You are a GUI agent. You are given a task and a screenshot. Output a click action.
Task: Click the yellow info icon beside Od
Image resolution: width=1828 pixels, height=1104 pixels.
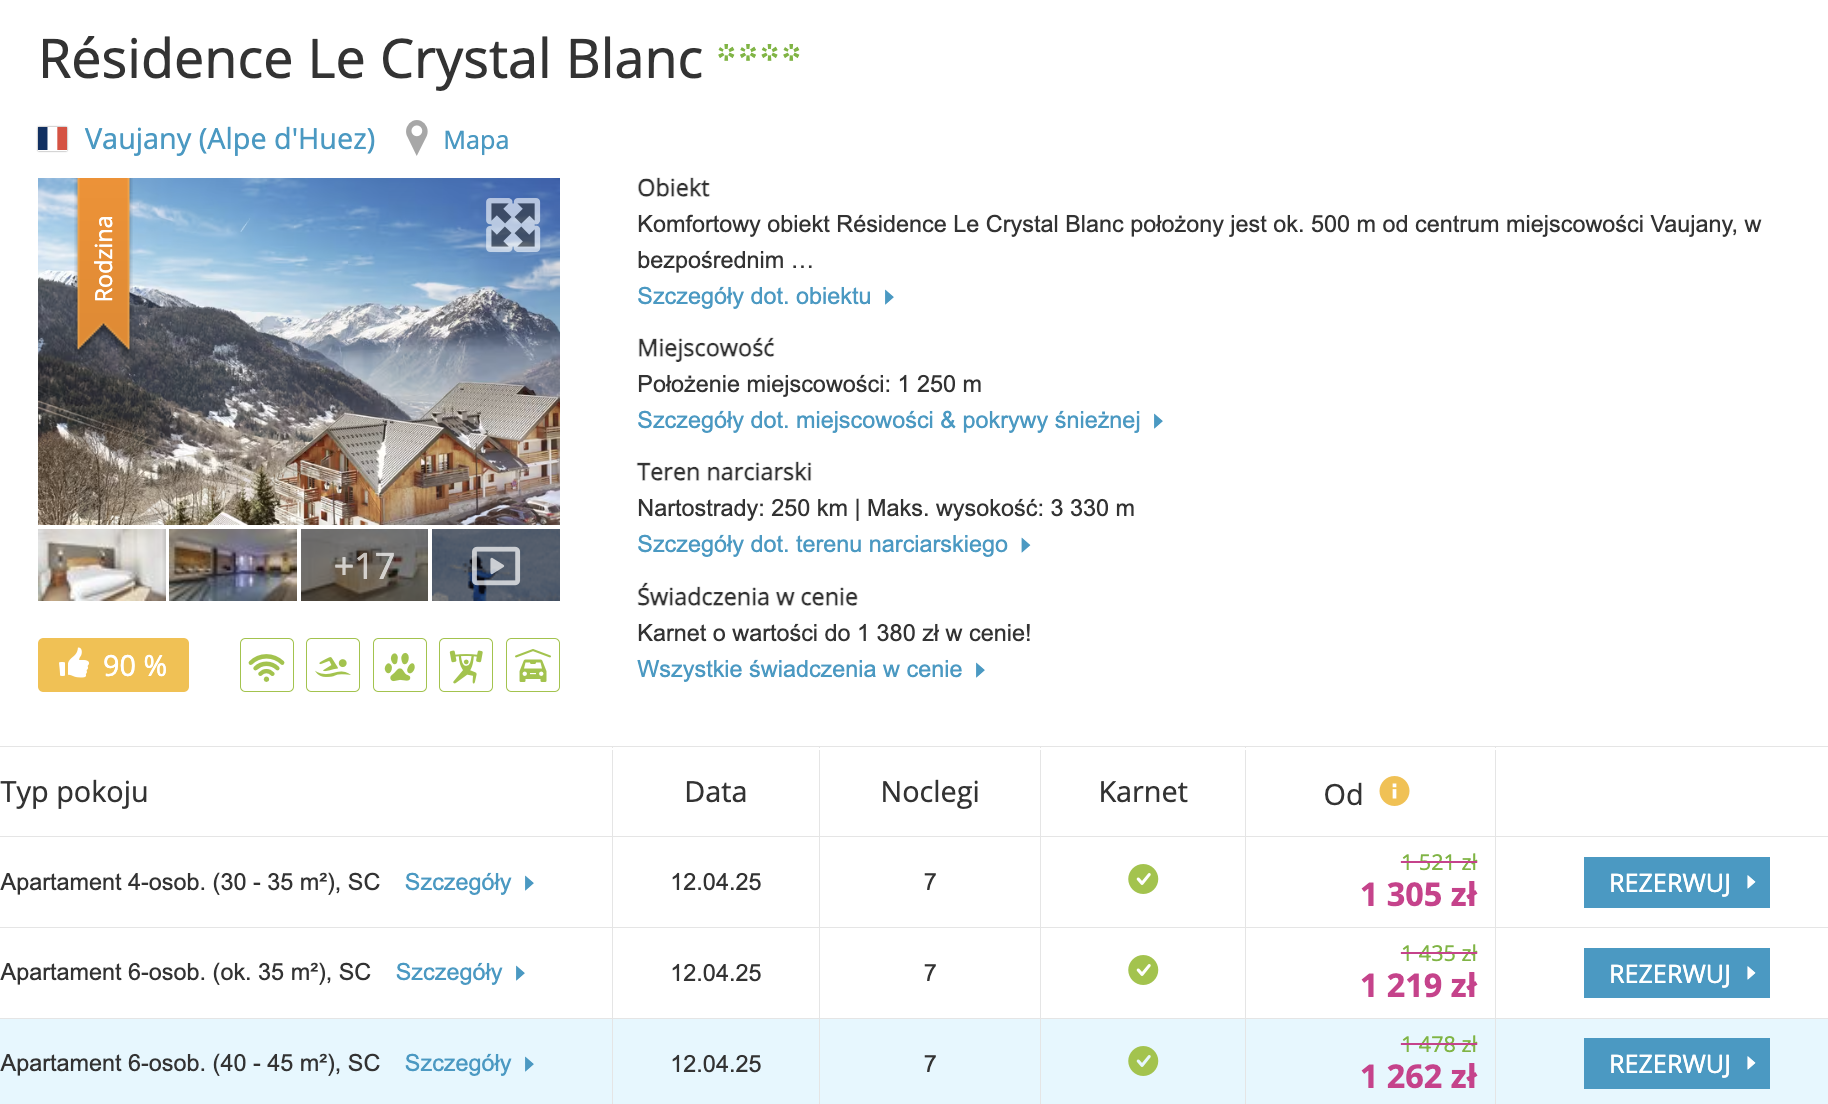[1394, 791]
